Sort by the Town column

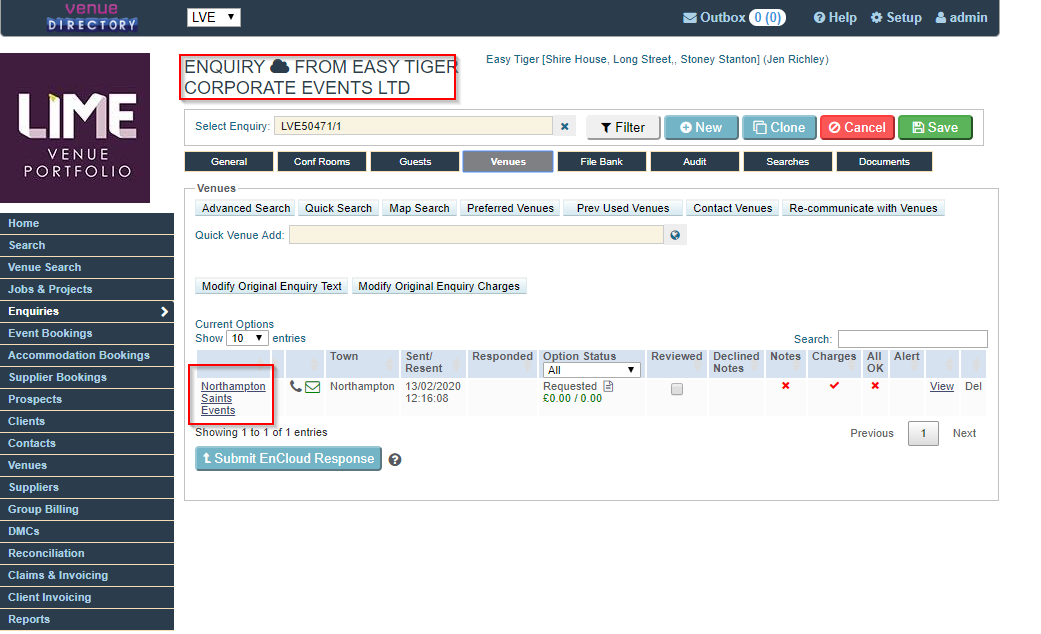pos(362,362)
